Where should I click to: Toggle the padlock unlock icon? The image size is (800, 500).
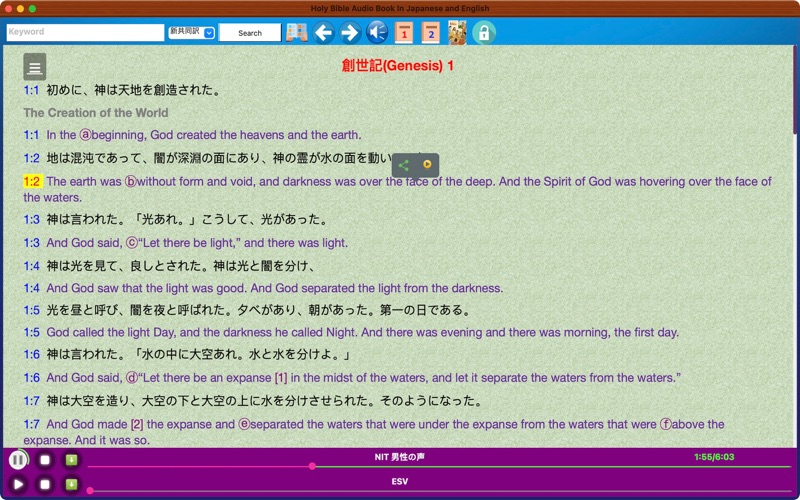[484, 33]
